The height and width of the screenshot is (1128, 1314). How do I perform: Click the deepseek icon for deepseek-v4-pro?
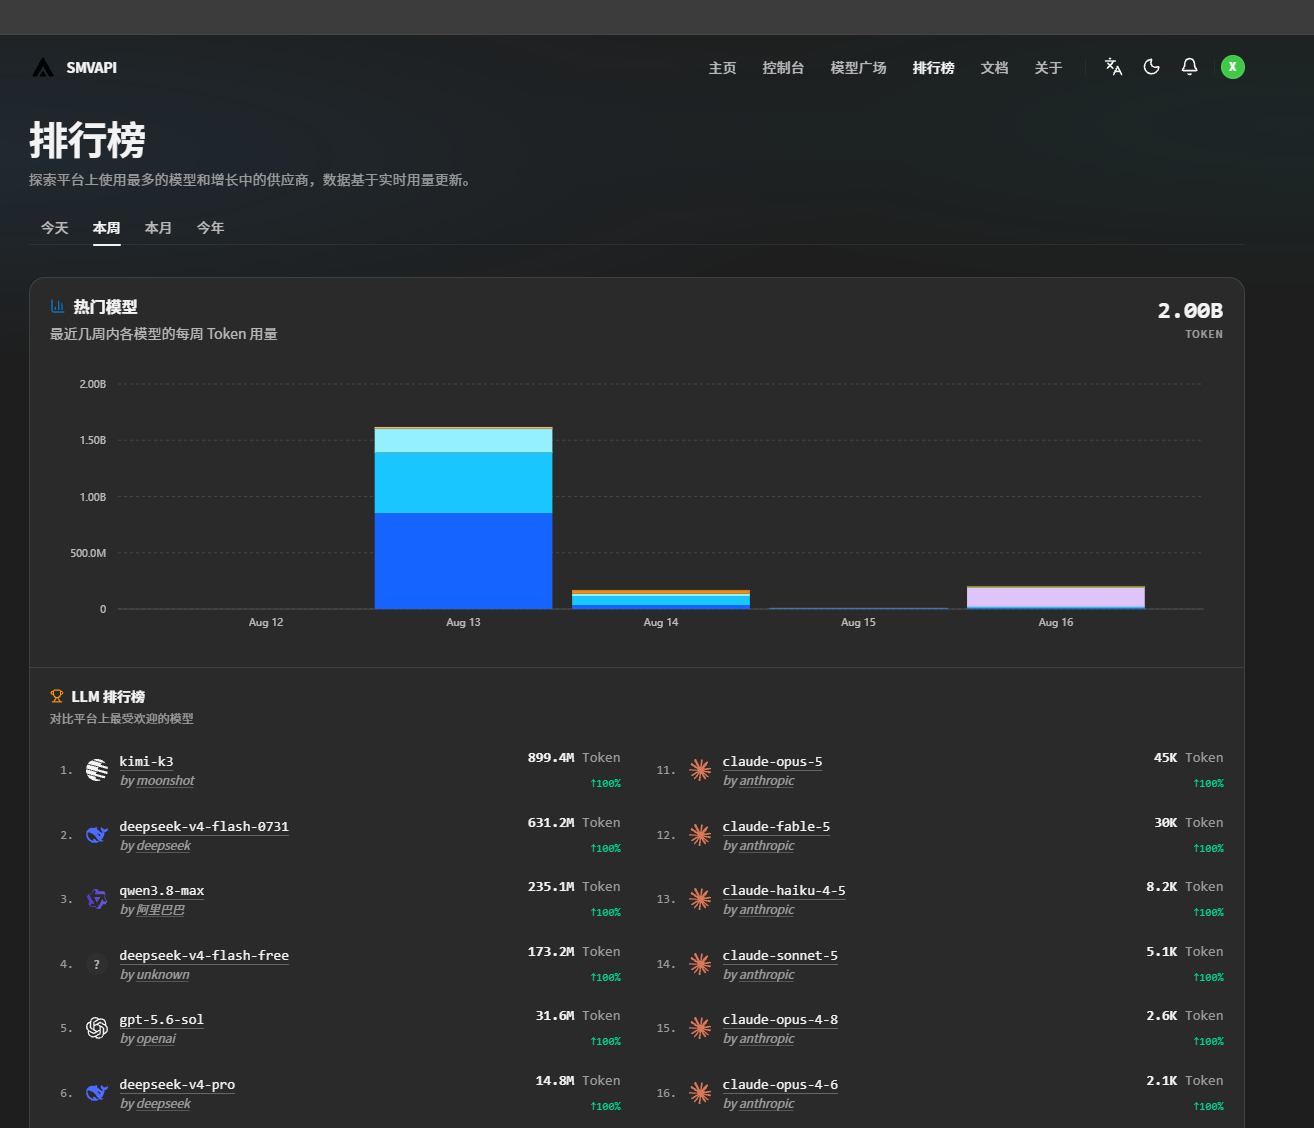pyautogui.click(x=97, y=1093)
